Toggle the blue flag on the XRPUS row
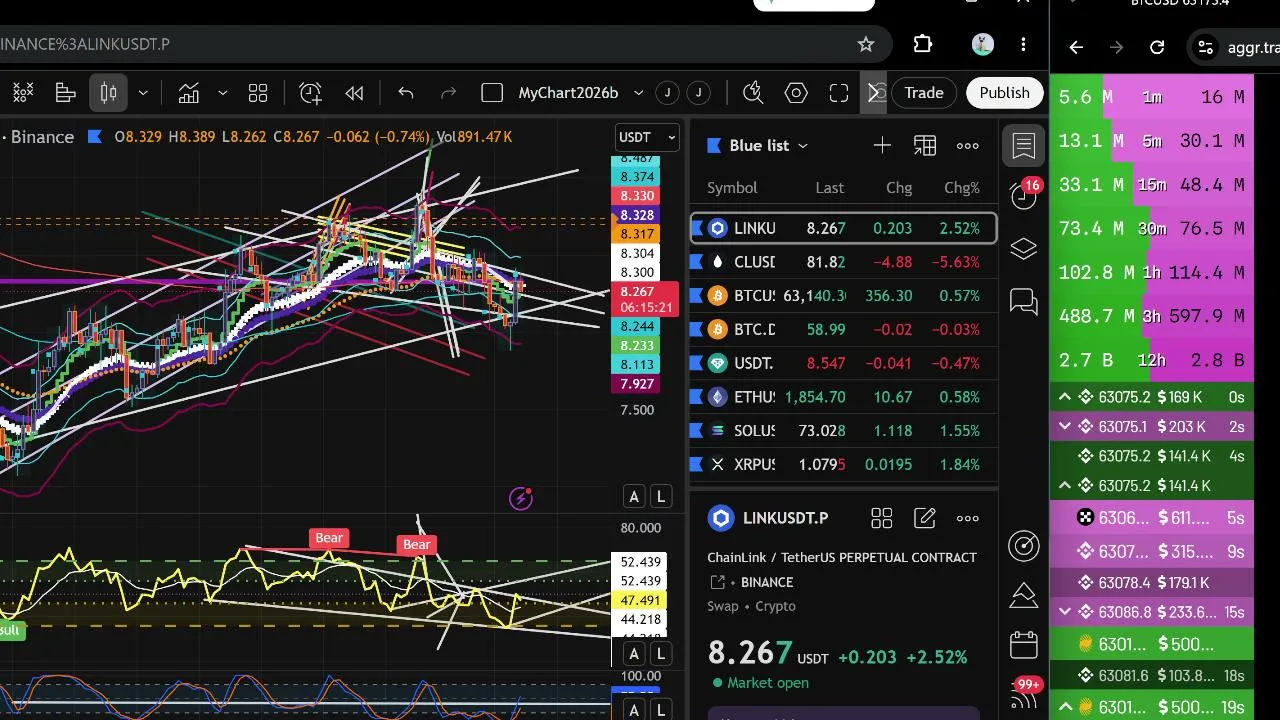This screenshot has width=1280, height=720. (x=696, y=465)
